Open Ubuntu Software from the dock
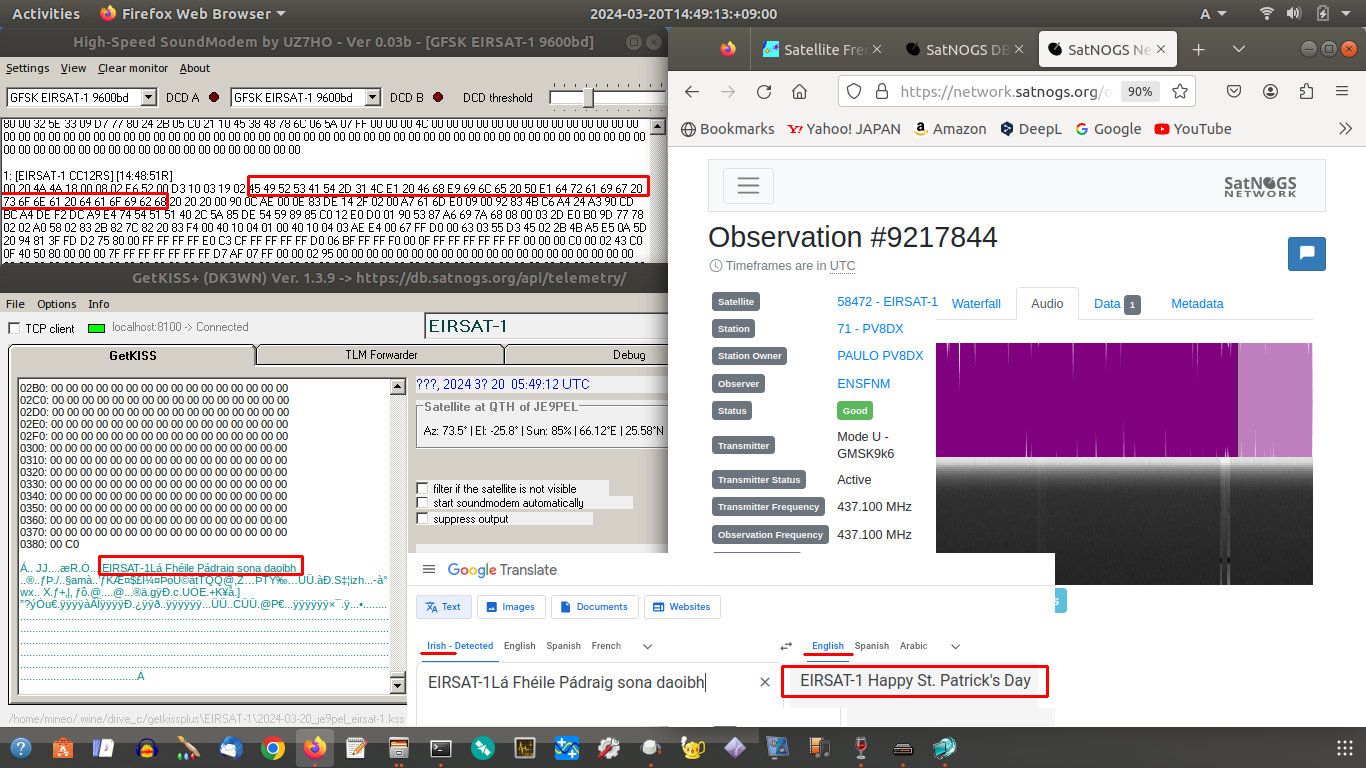 pyautogui.click(x=63, y=747)
